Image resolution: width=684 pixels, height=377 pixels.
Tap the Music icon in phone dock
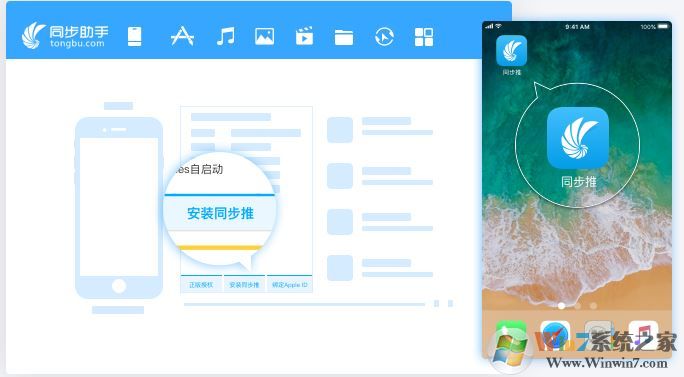tap(643, 336)
